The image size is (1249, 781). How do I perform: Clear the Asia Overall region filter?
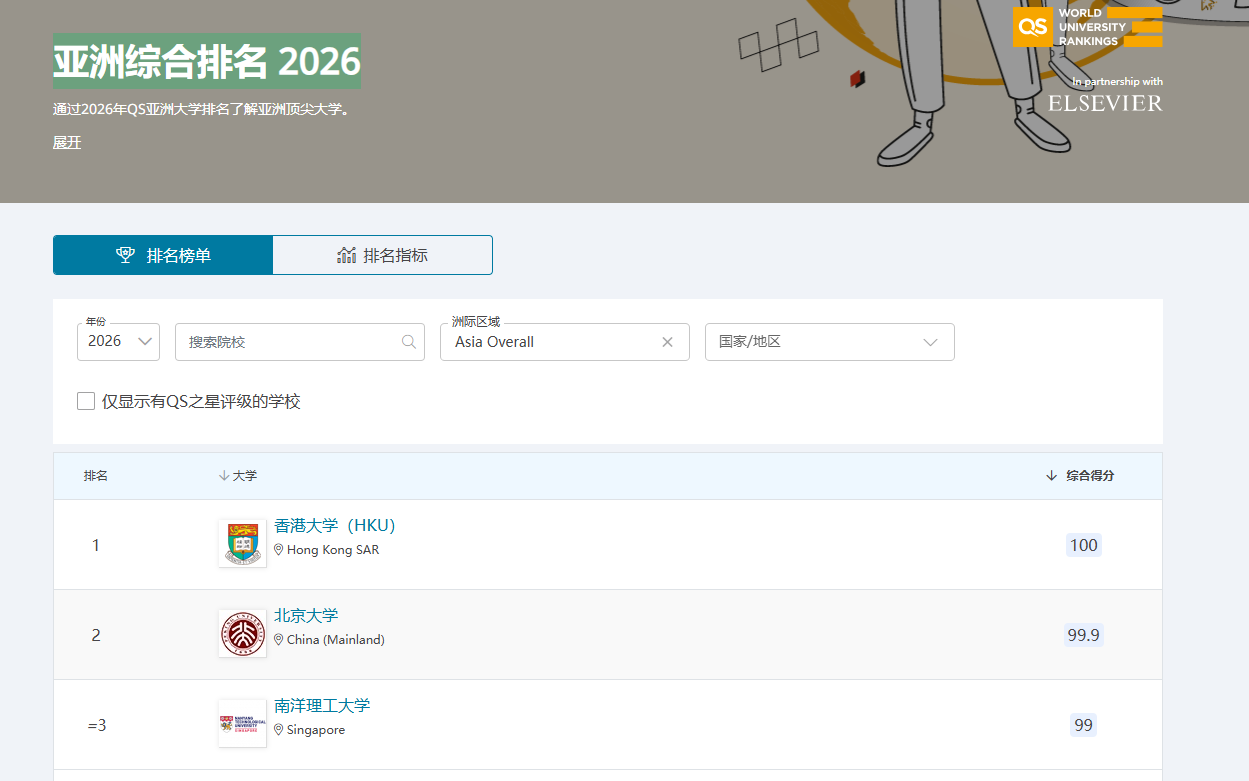667,342
